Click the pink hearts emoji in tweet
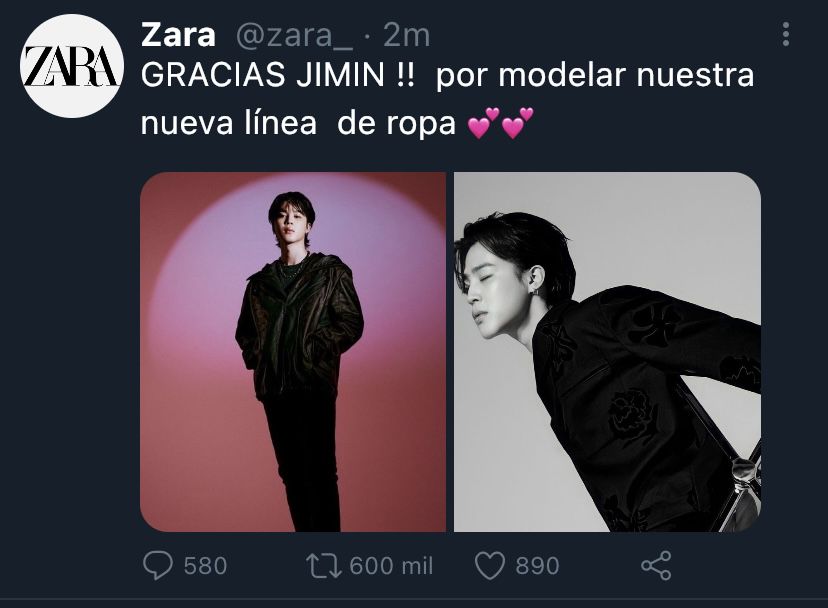Image resolution: width=828 pixels, height=608 pixels. pos(501,123)
